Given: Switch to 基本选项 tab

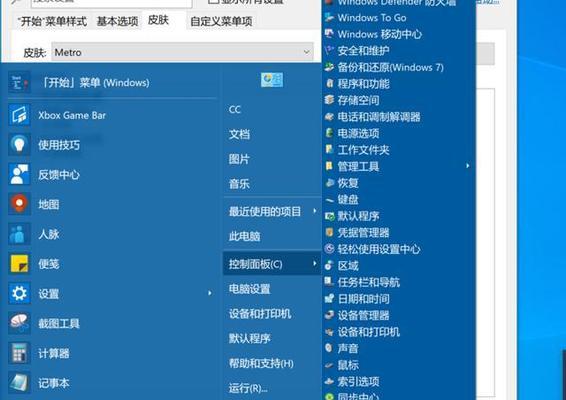Looking at the screenshot, I should point(117,22).
